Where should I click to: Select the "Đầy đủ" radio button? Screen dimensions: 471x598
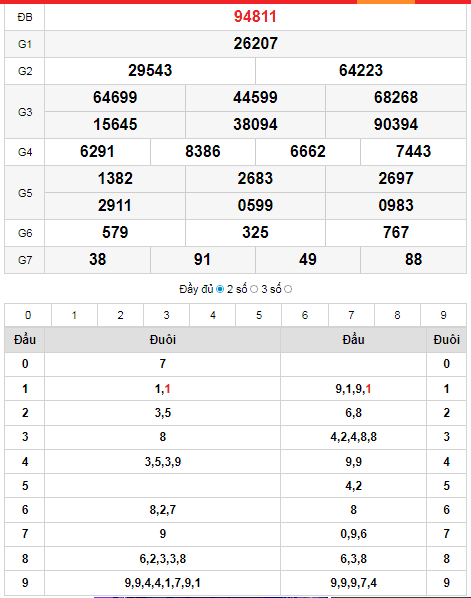pyautogui.click(x=220, y=289)
